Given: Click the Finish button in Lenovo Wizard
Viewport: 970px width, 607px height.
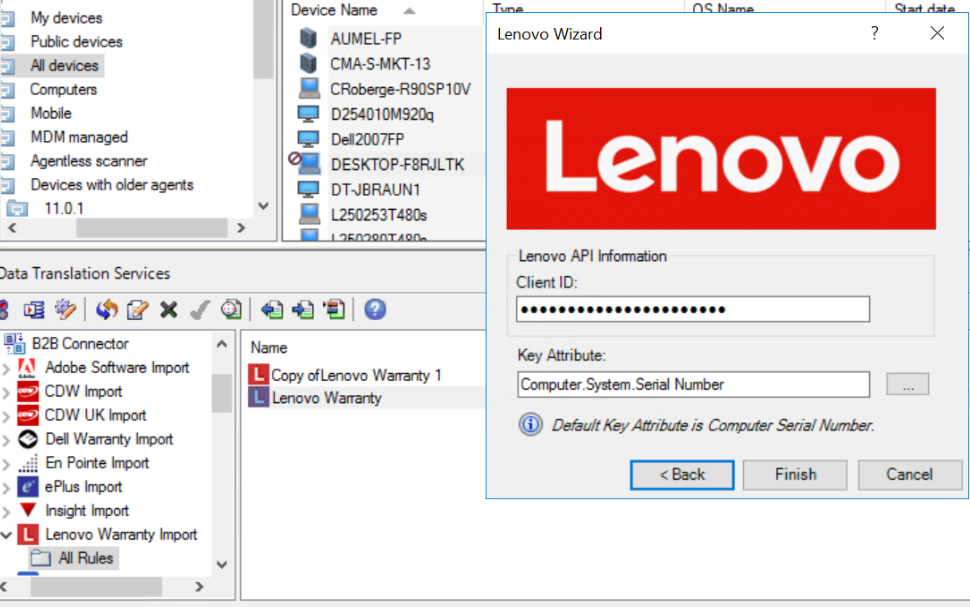Looking at the screenshot, I should tap(795, 475).
